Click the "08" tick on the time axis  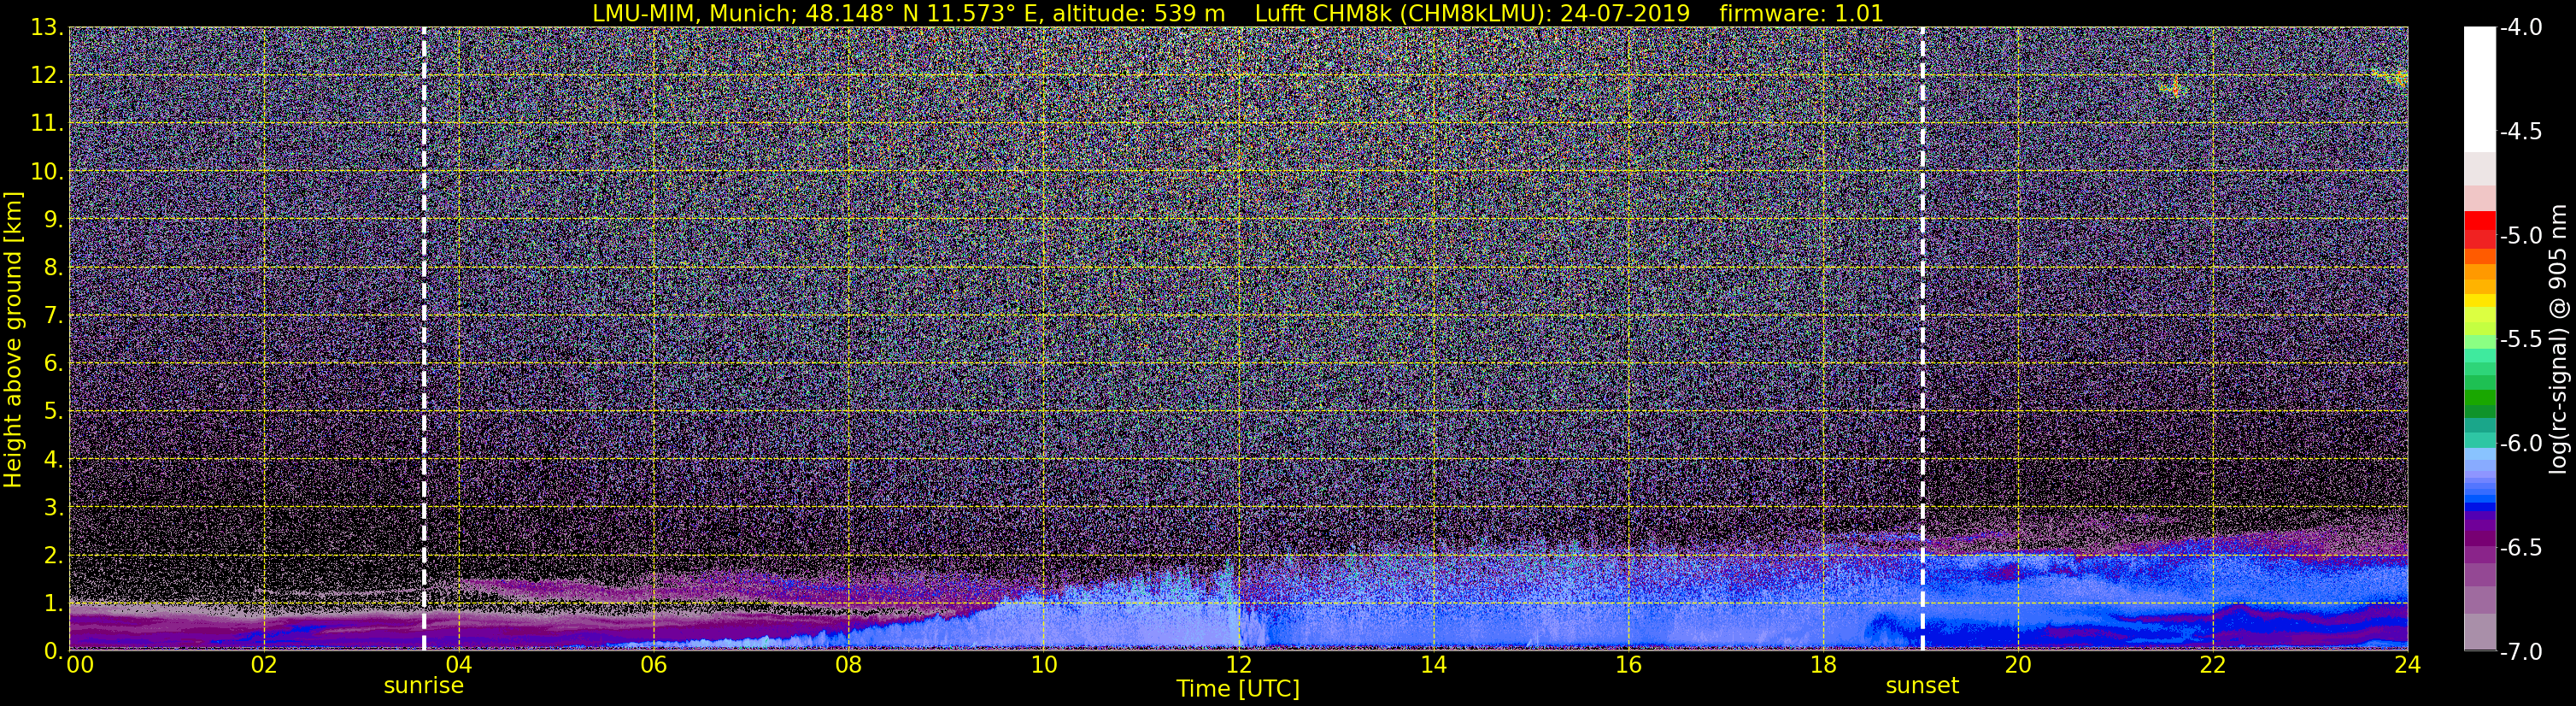[848, 665]
